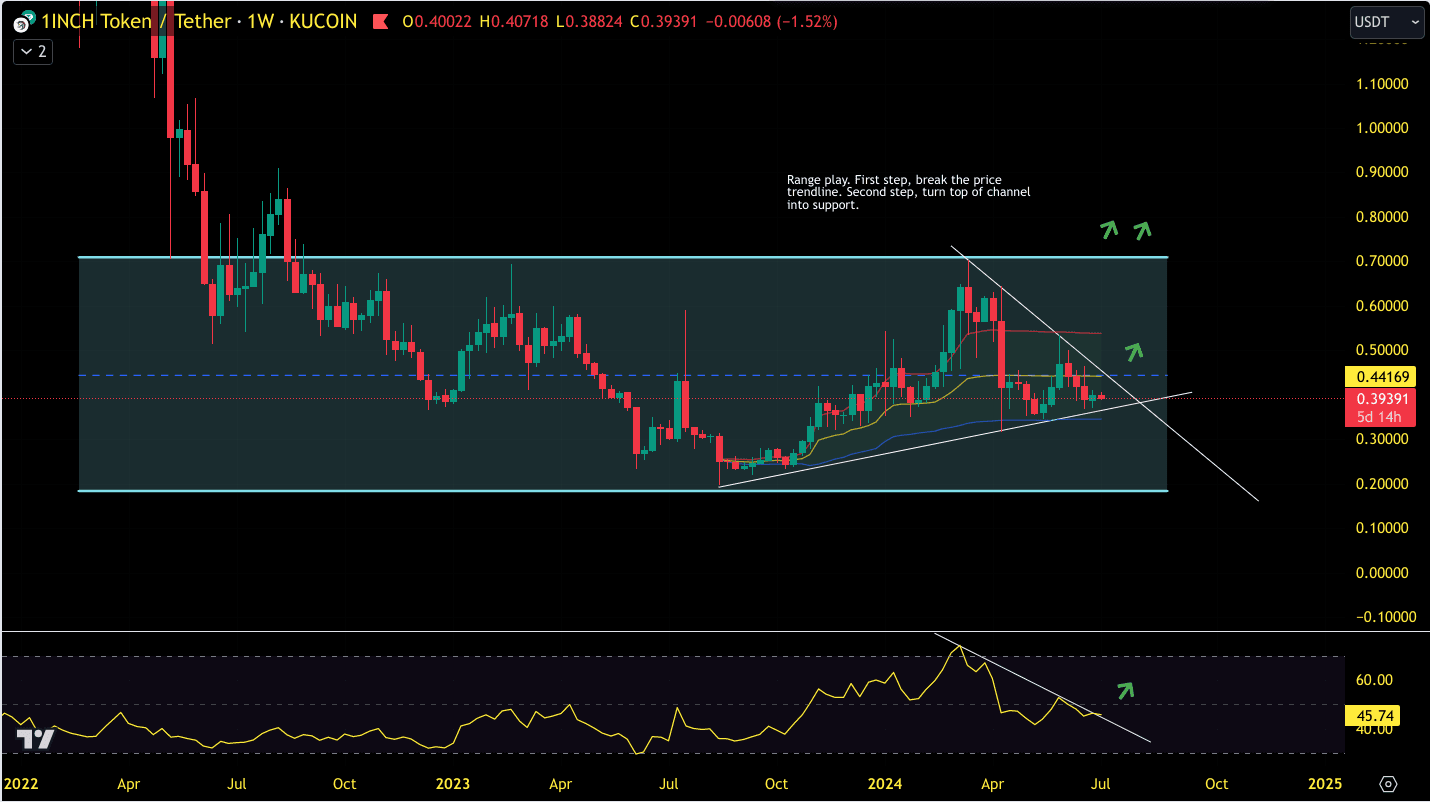The height and width of the screenshot is (802, 1430).
Task: Click the Oct 2024 time axis label
Action: point(1216,783)
